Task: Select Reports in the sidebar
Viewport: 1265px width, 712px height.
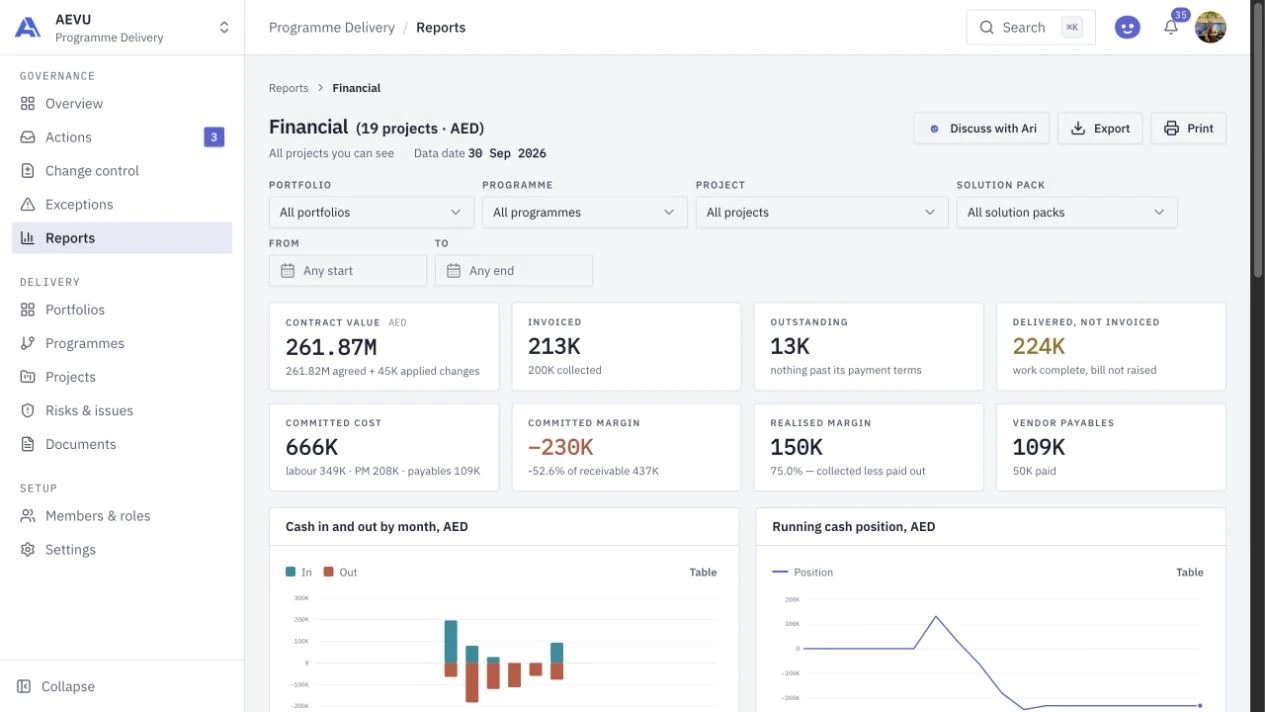Action: click(x=122, y=238)
